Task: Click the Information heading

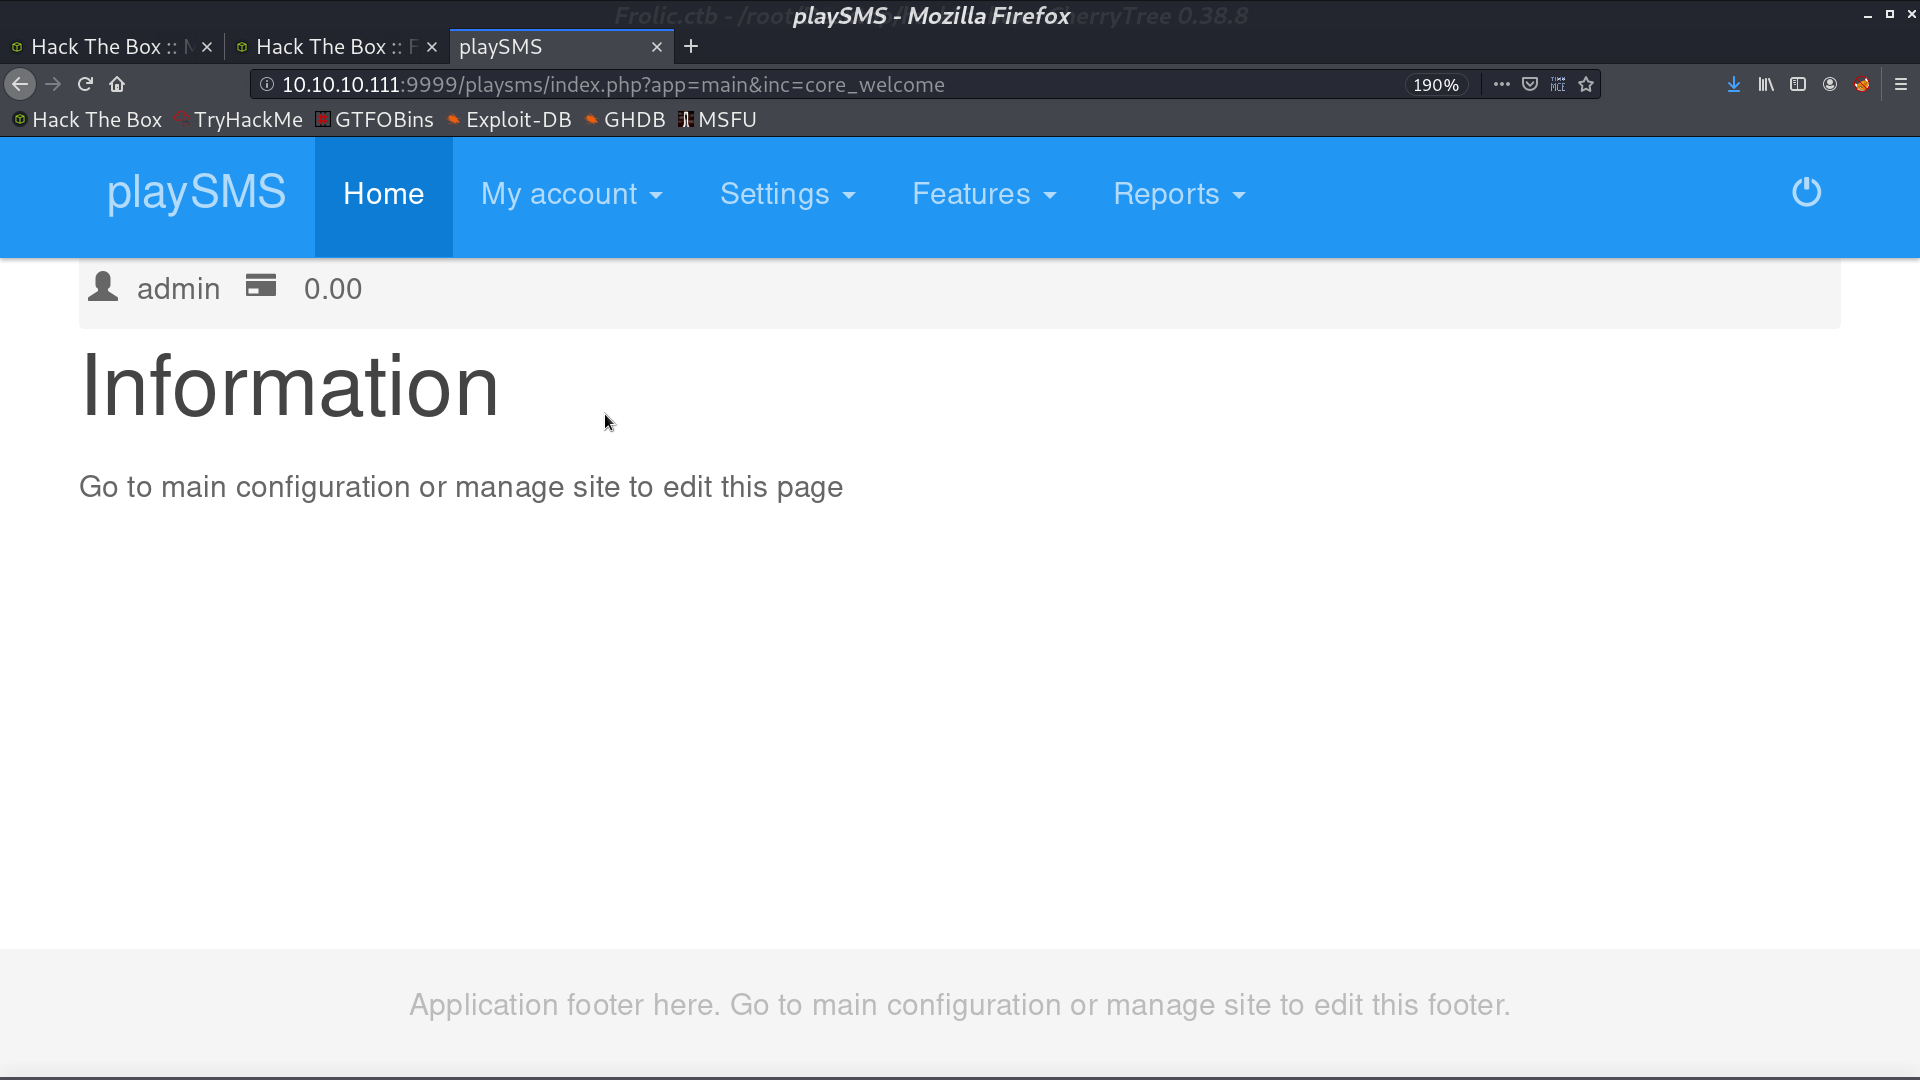Action: click(290, 387)
